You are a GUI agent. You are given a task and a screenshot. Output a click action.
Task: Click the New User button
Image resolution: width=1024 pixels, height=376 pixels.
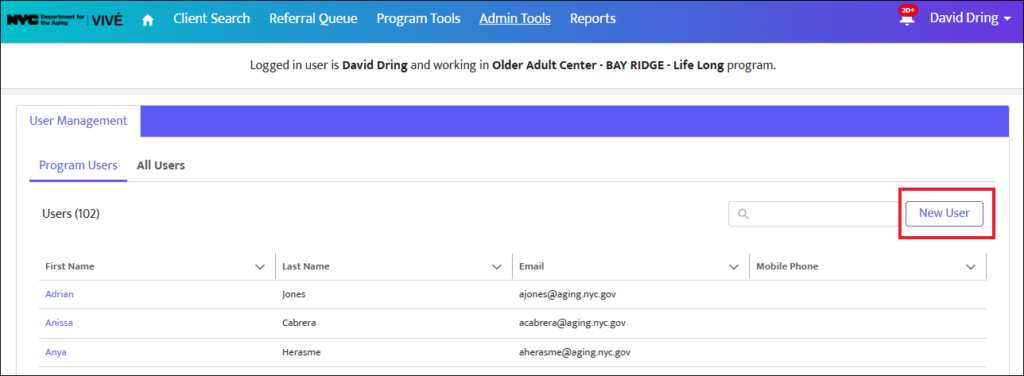point(944,213)
